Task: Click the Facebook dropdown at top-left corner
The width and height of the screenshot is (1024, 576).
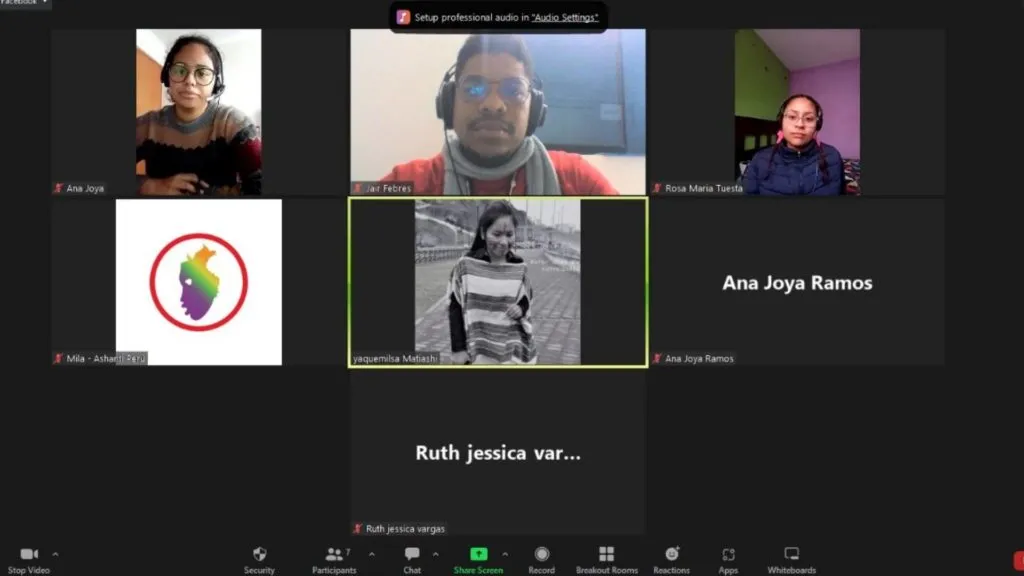Action: click(x=24, y=3)
